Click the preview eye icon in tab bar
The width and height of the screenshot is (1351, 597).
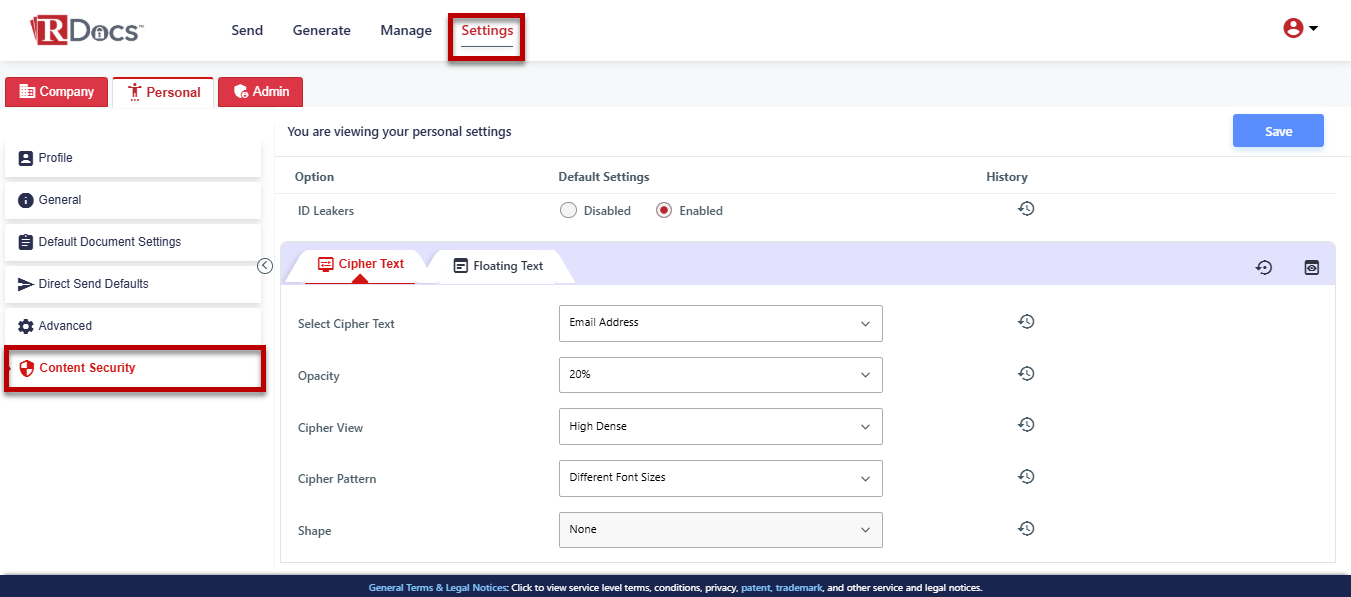[1311, 268]
